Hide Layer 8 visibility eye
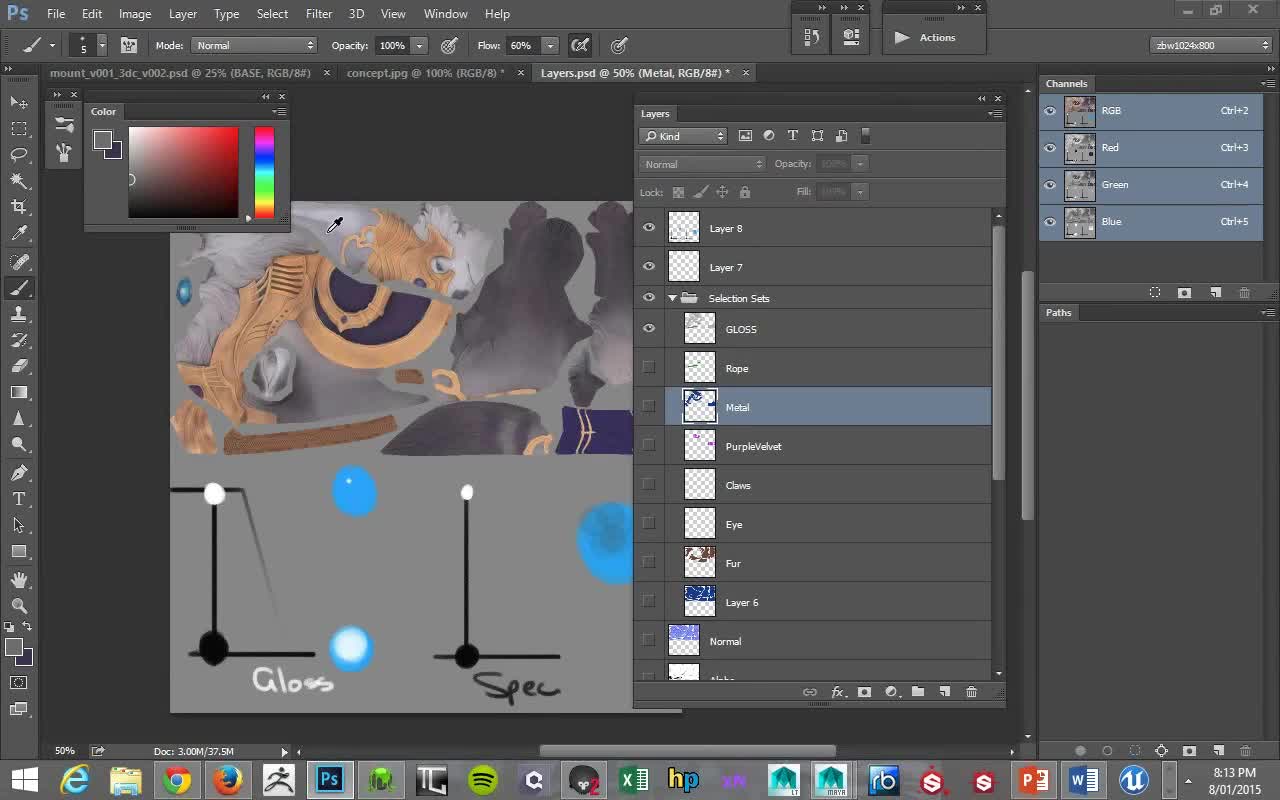 649,228
